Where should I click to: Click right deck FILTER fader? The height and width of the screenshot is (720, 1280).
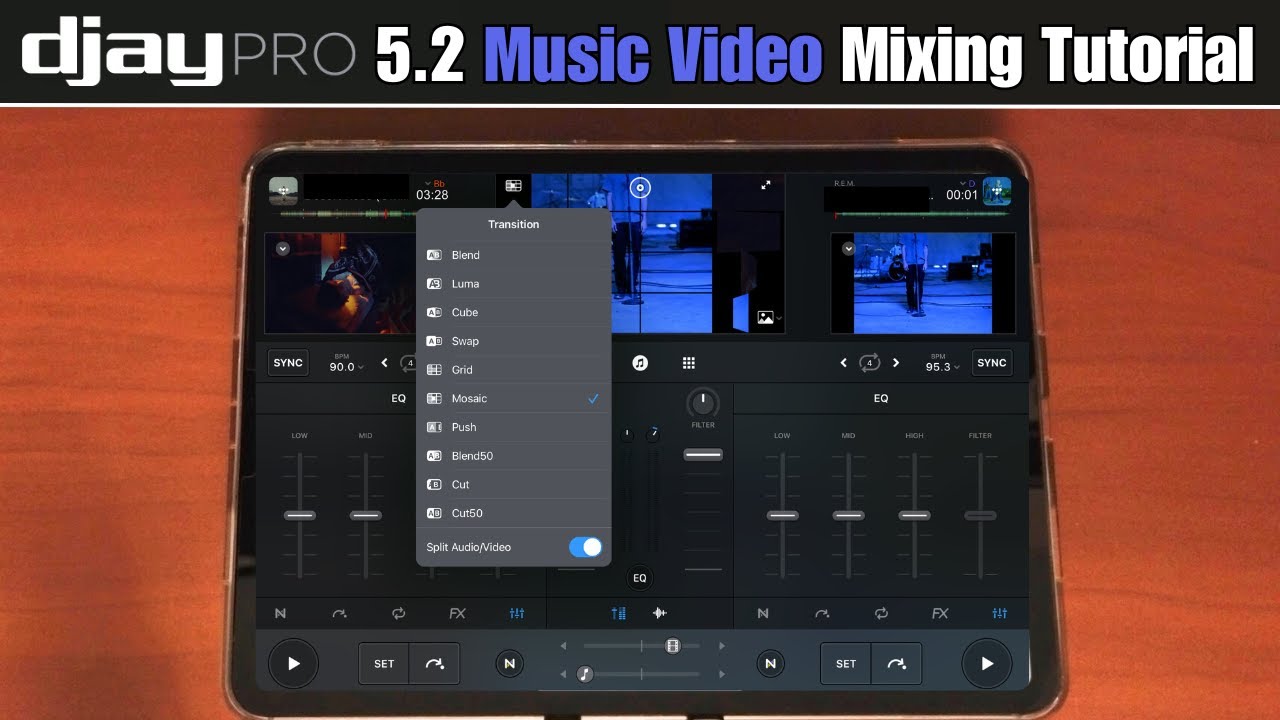(x=980, y=515)
